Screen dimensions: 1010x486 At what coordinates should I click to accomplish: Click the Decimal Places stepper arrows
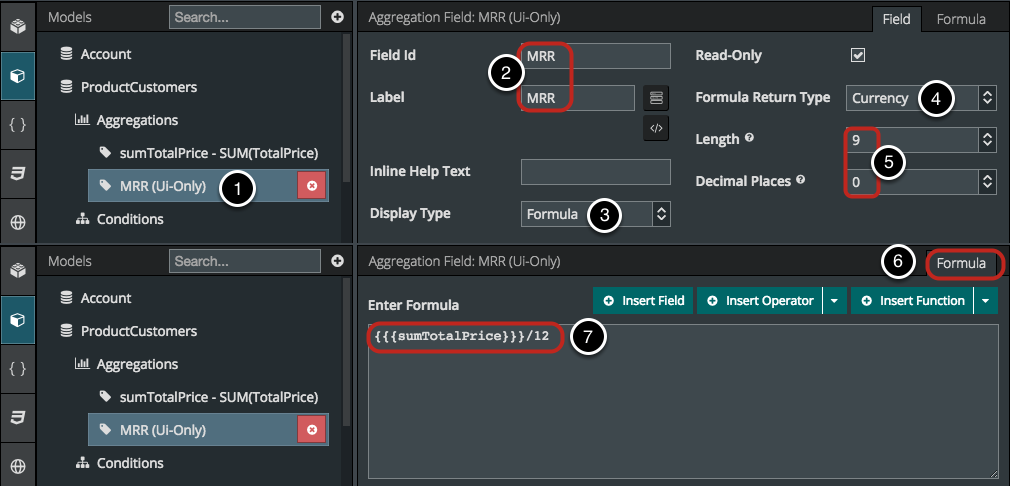point(987,181)
